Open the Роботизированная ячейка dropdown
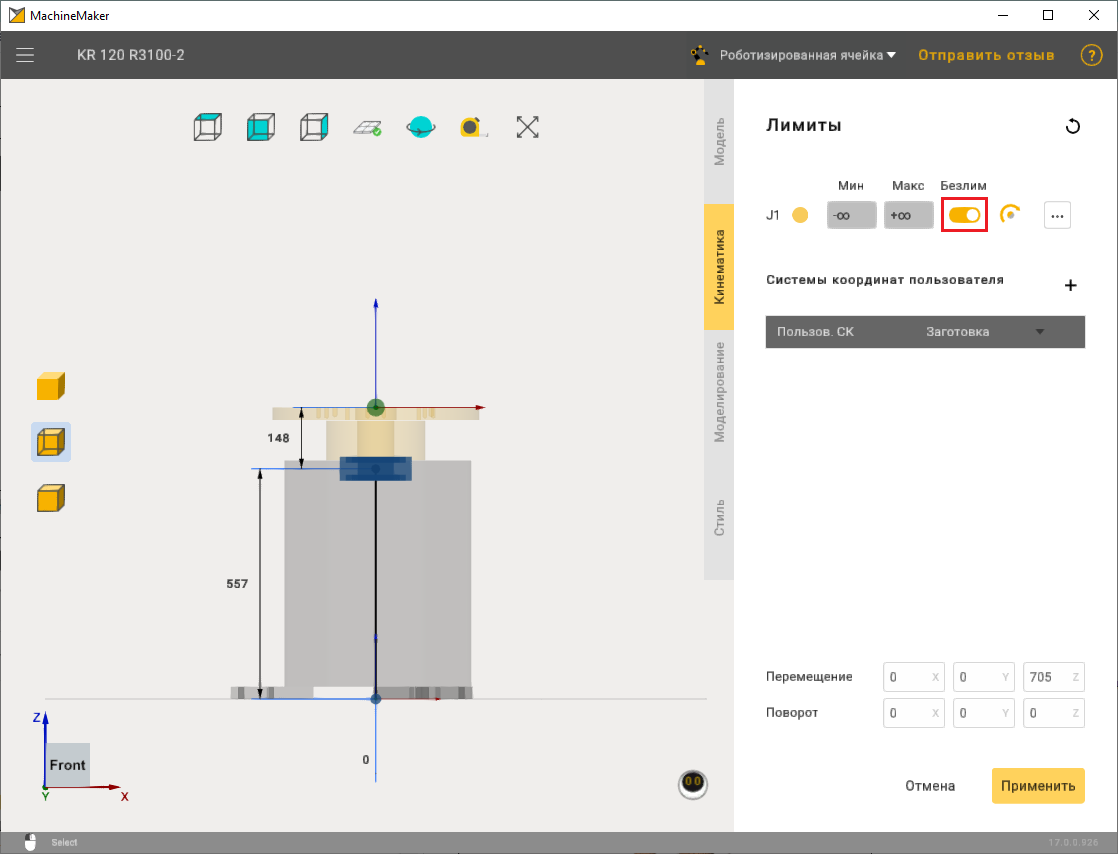The image size is (1118, 854). click(x=808, y=55)
